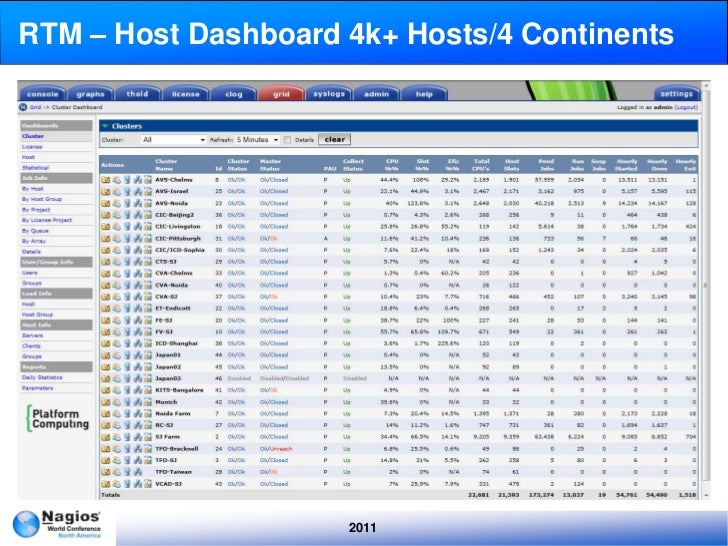The height and width of the screenshot is (546, 728).
Task: Click the hosts icon in TFO-SJ row
Action: click(x=117, y=461)
